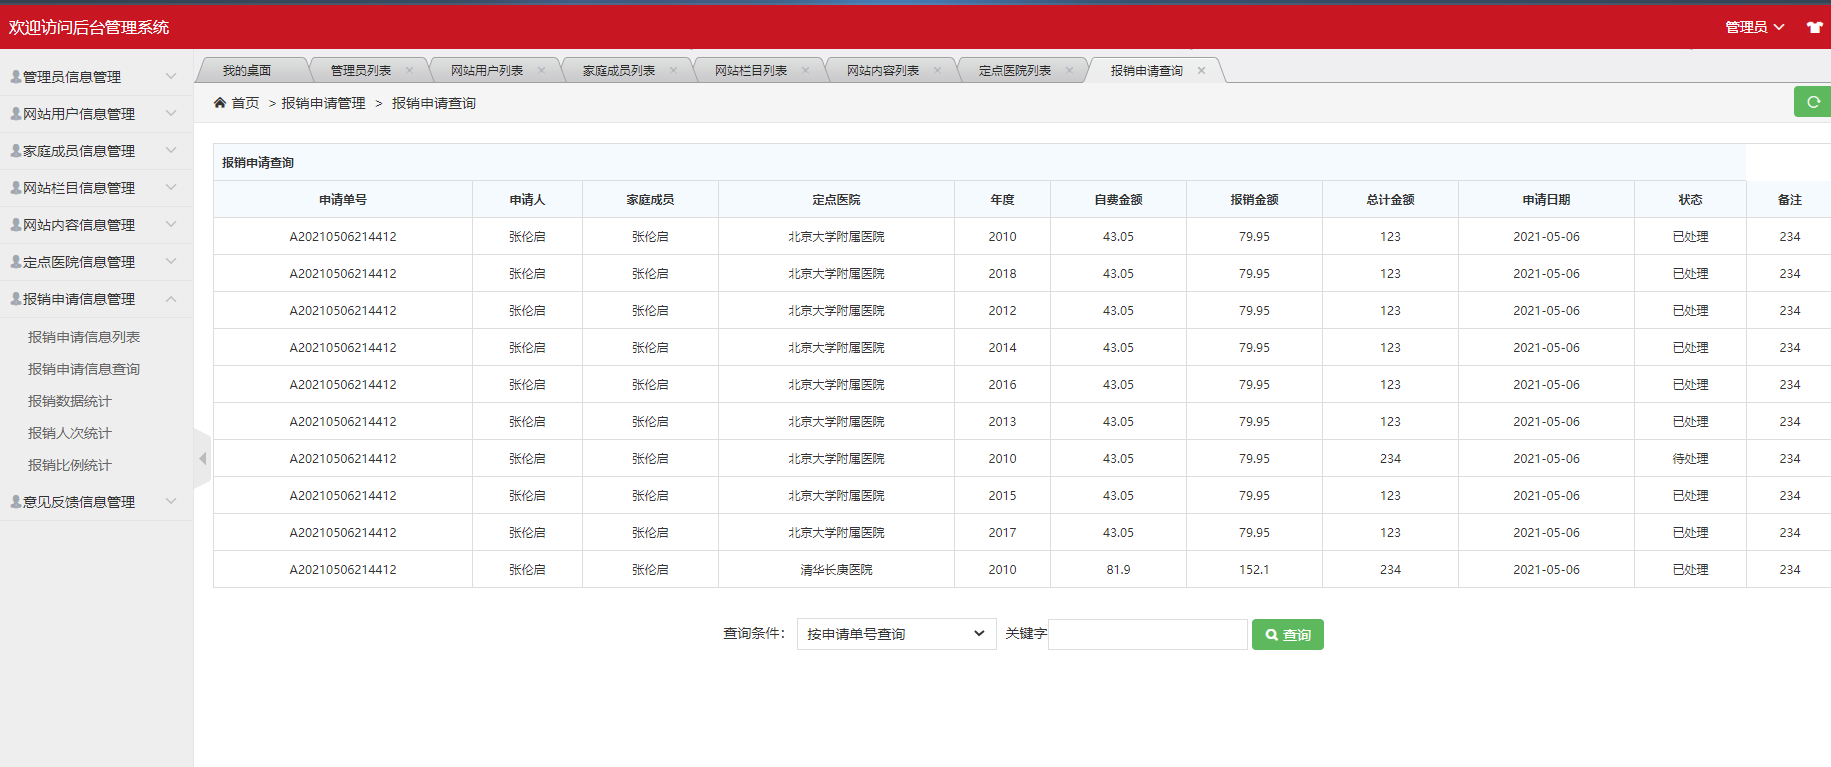Expand 网站内容信息管理 menu chevron
The image size is (1831, 767).
[x=171, y=224]
